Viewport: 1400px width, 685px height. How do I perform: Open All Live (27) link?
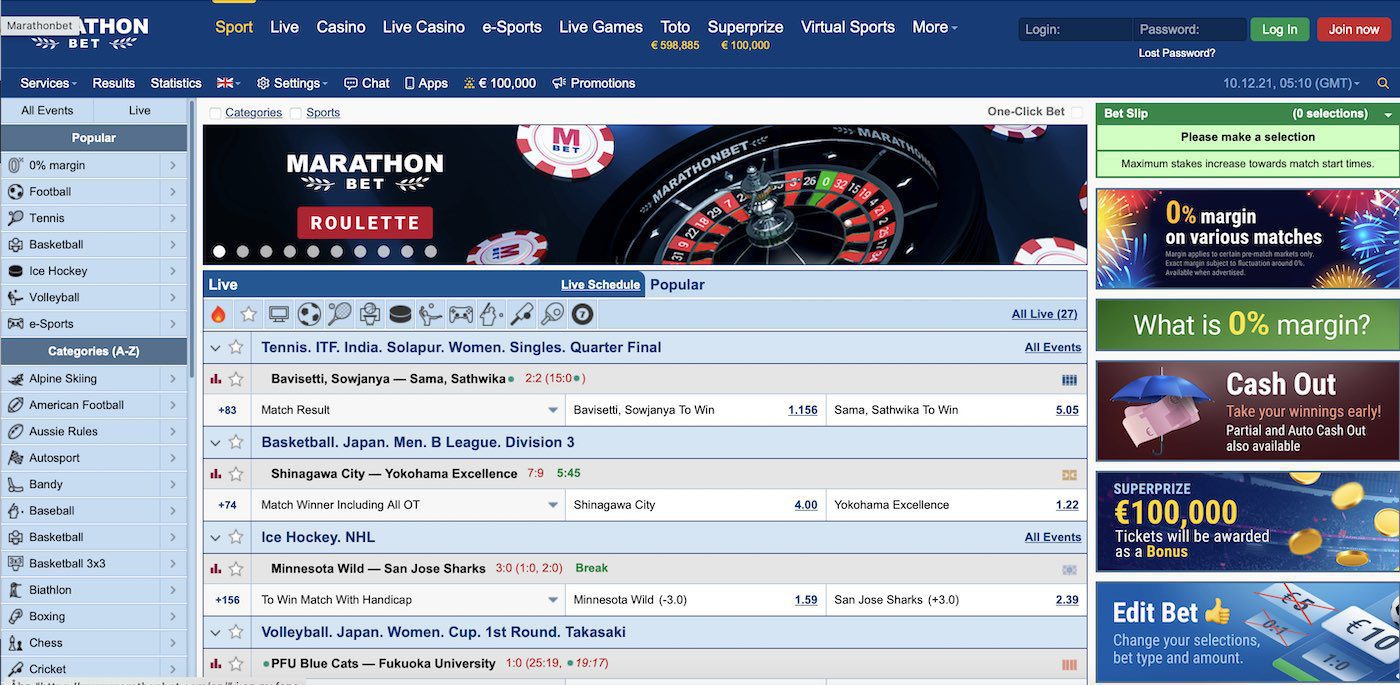pos(1044,314)
